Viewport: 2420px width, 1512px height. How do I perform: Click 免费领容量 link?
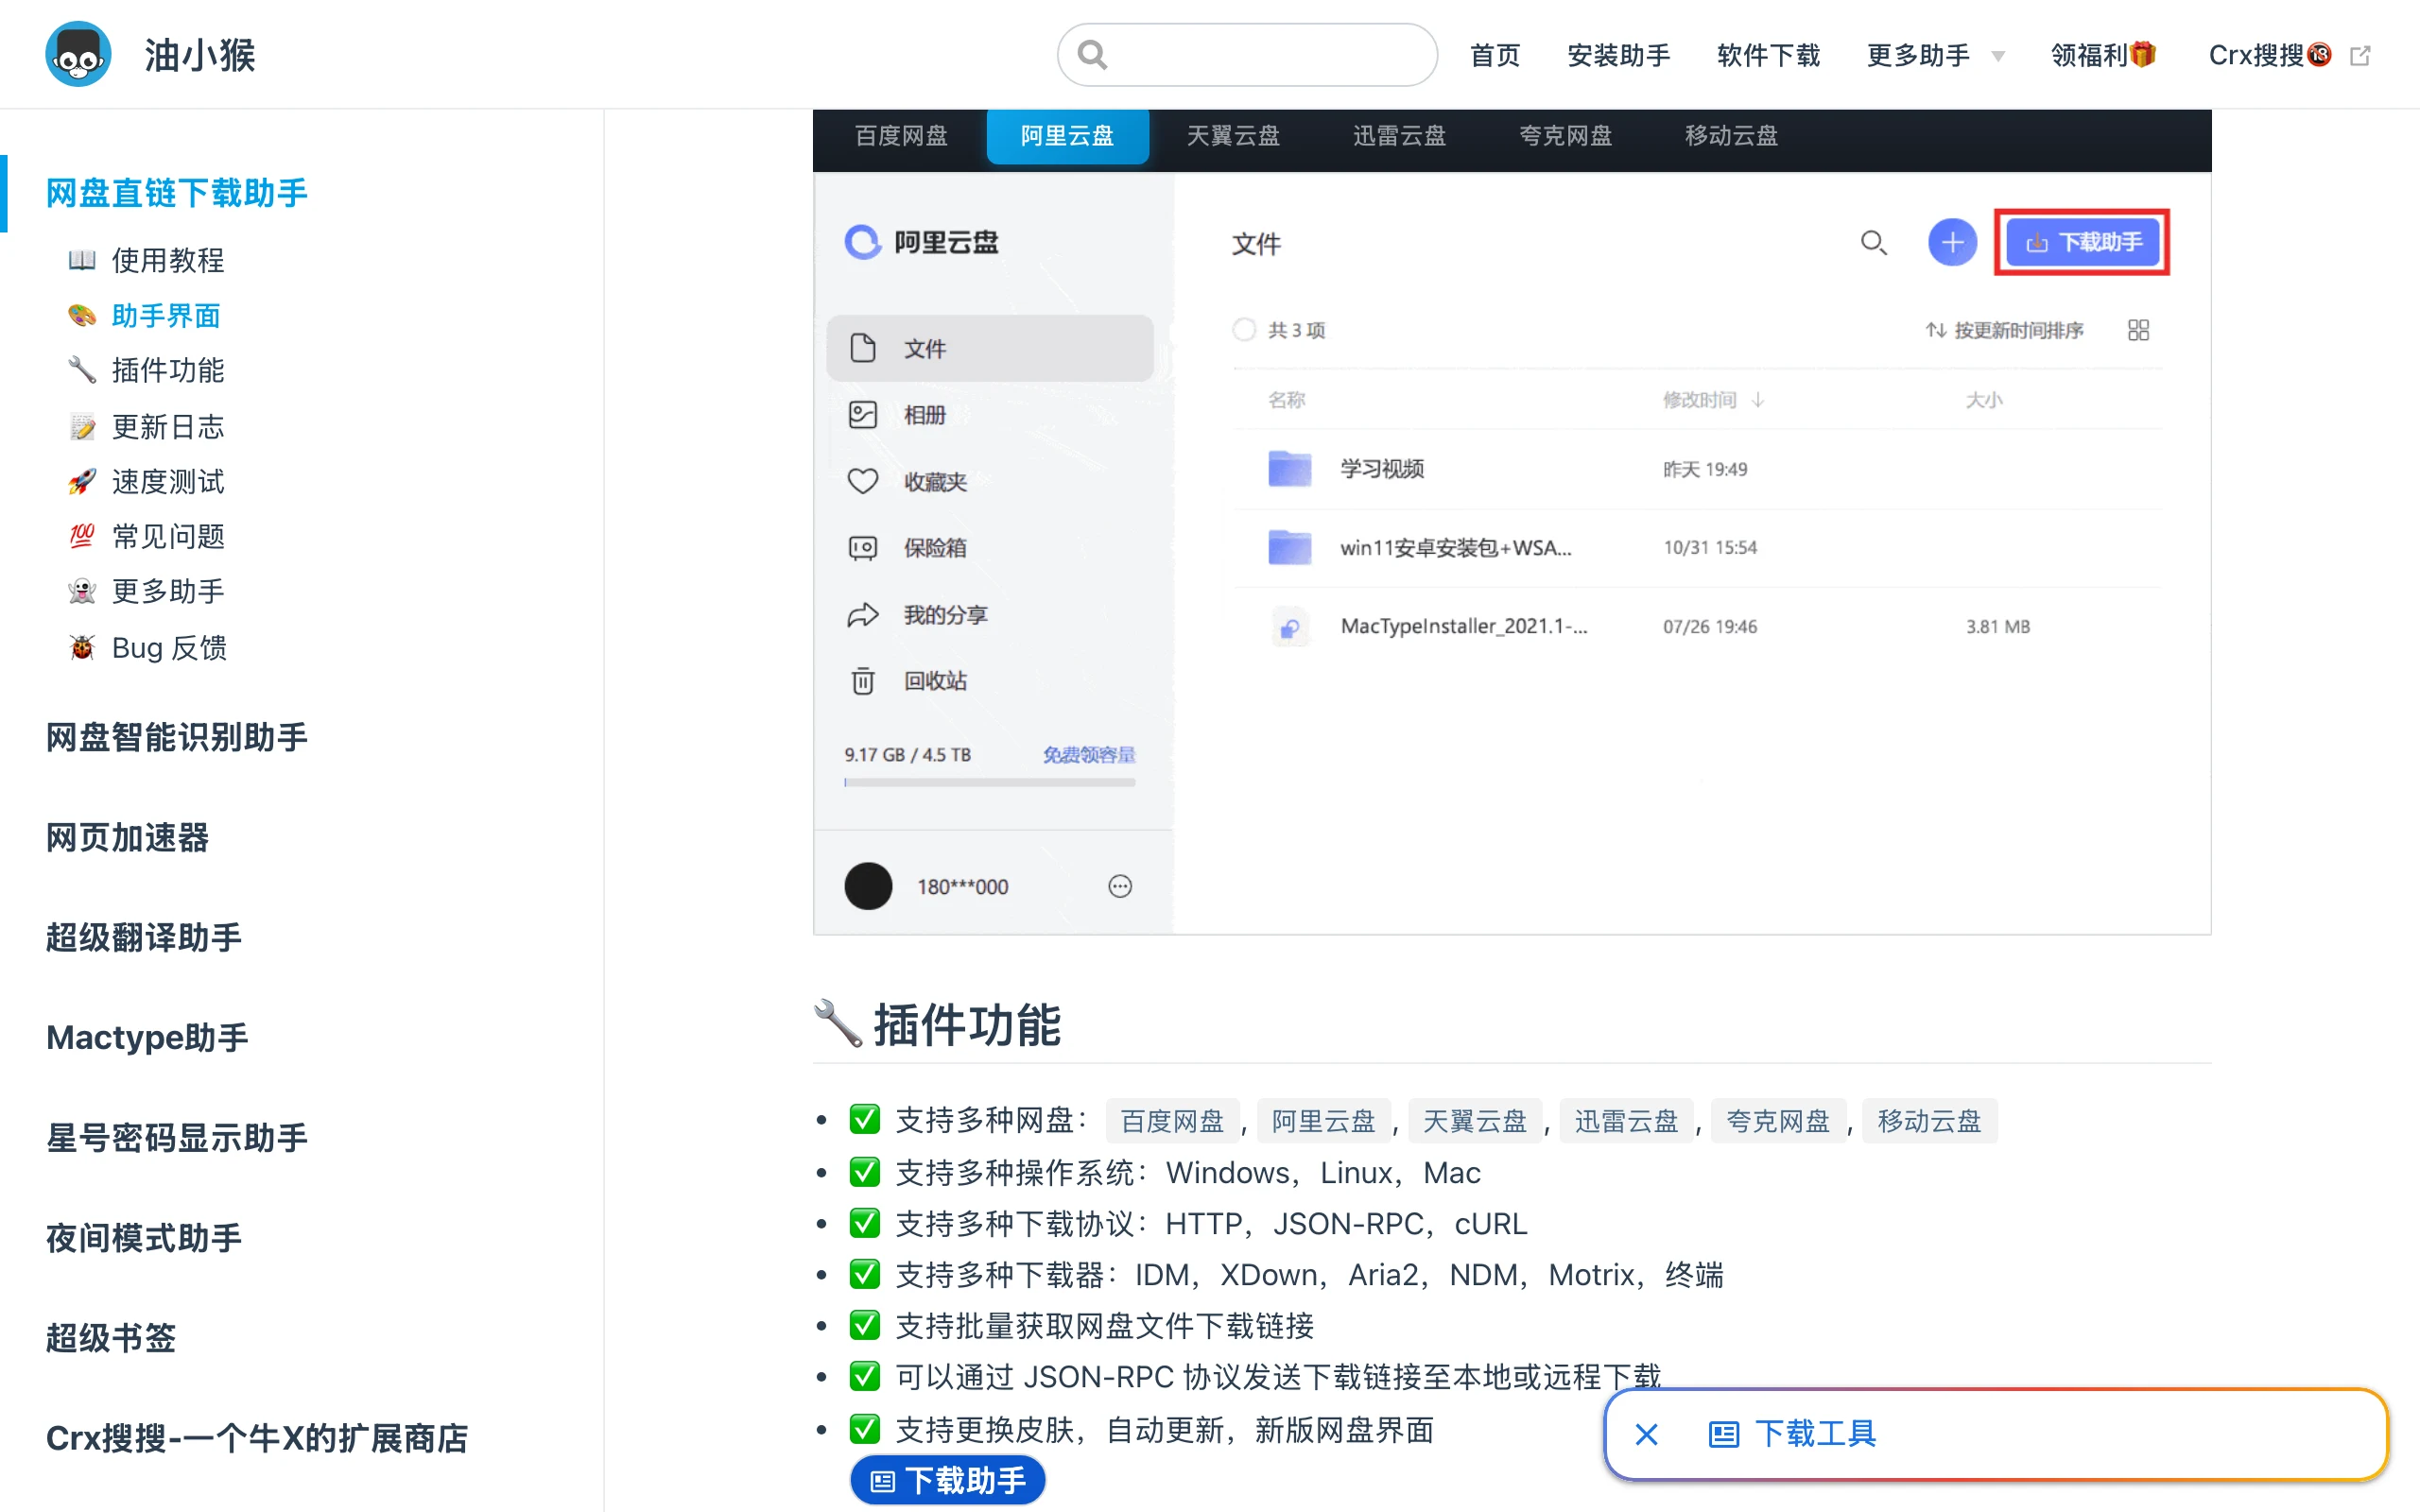(x=1089, y=754)
